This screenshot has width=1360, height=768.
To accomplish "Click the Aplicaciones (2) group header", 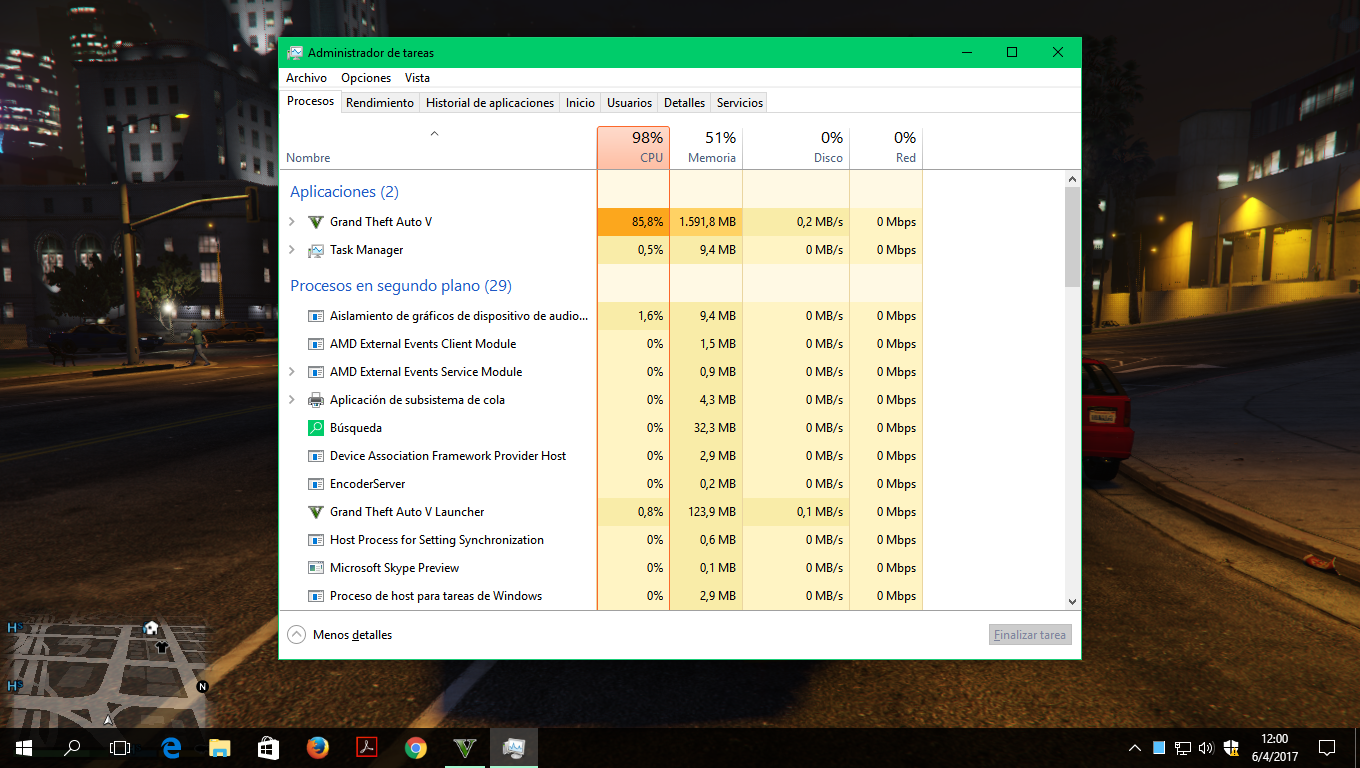I will tap(344, 192).
